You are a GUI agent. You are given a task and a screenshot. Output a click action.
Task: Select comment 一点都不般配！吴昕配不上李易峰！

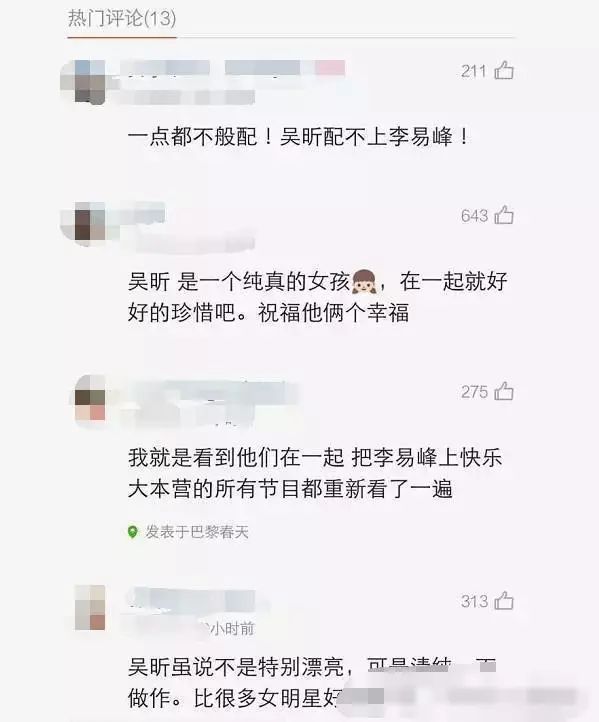[x=298, y=137]
